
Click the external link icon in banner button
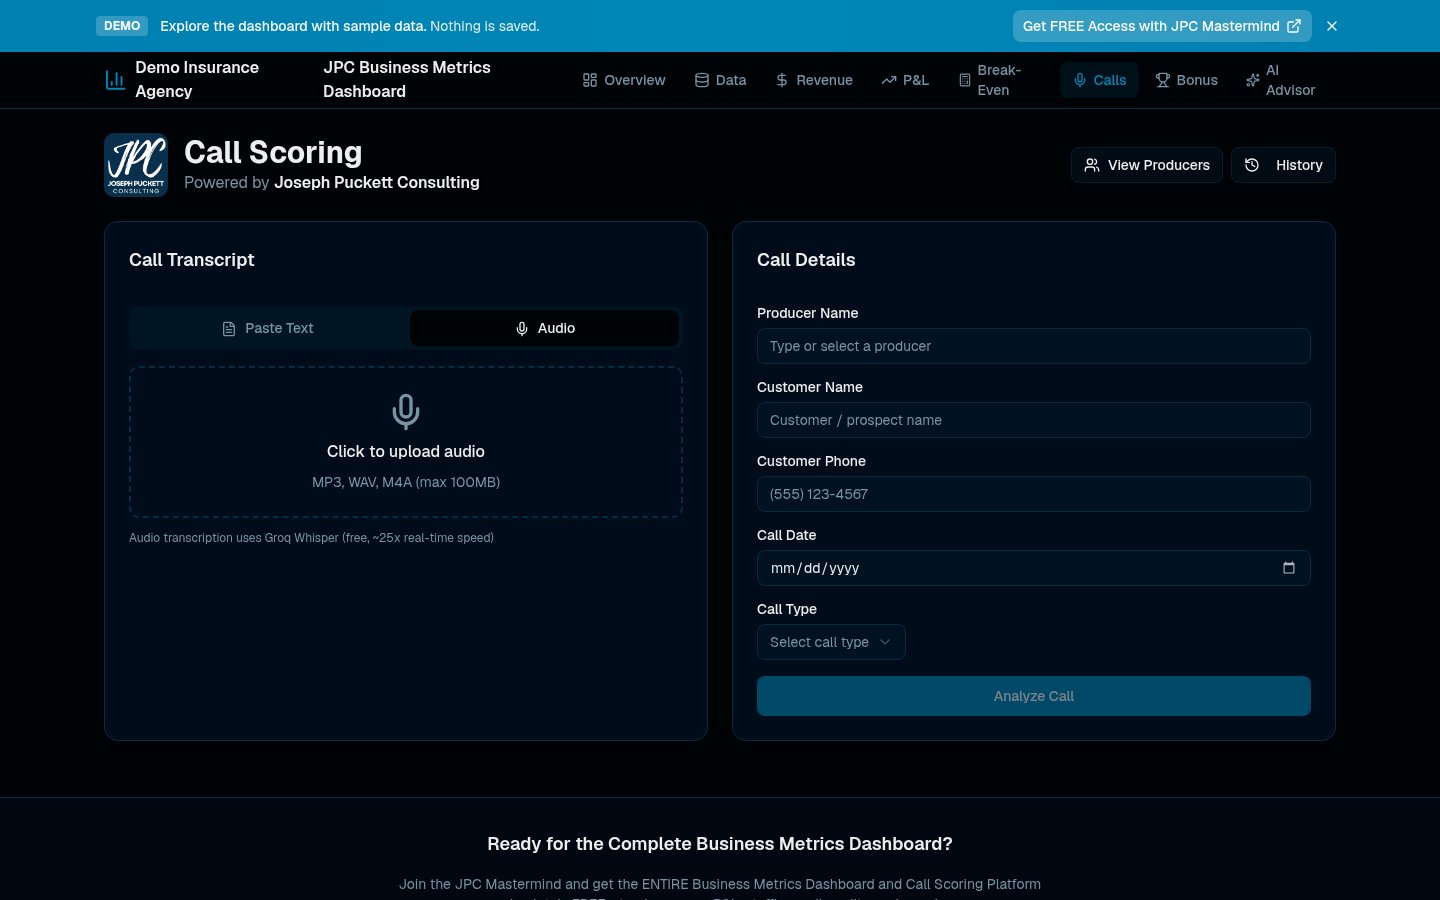click(x=1294, y=26)
